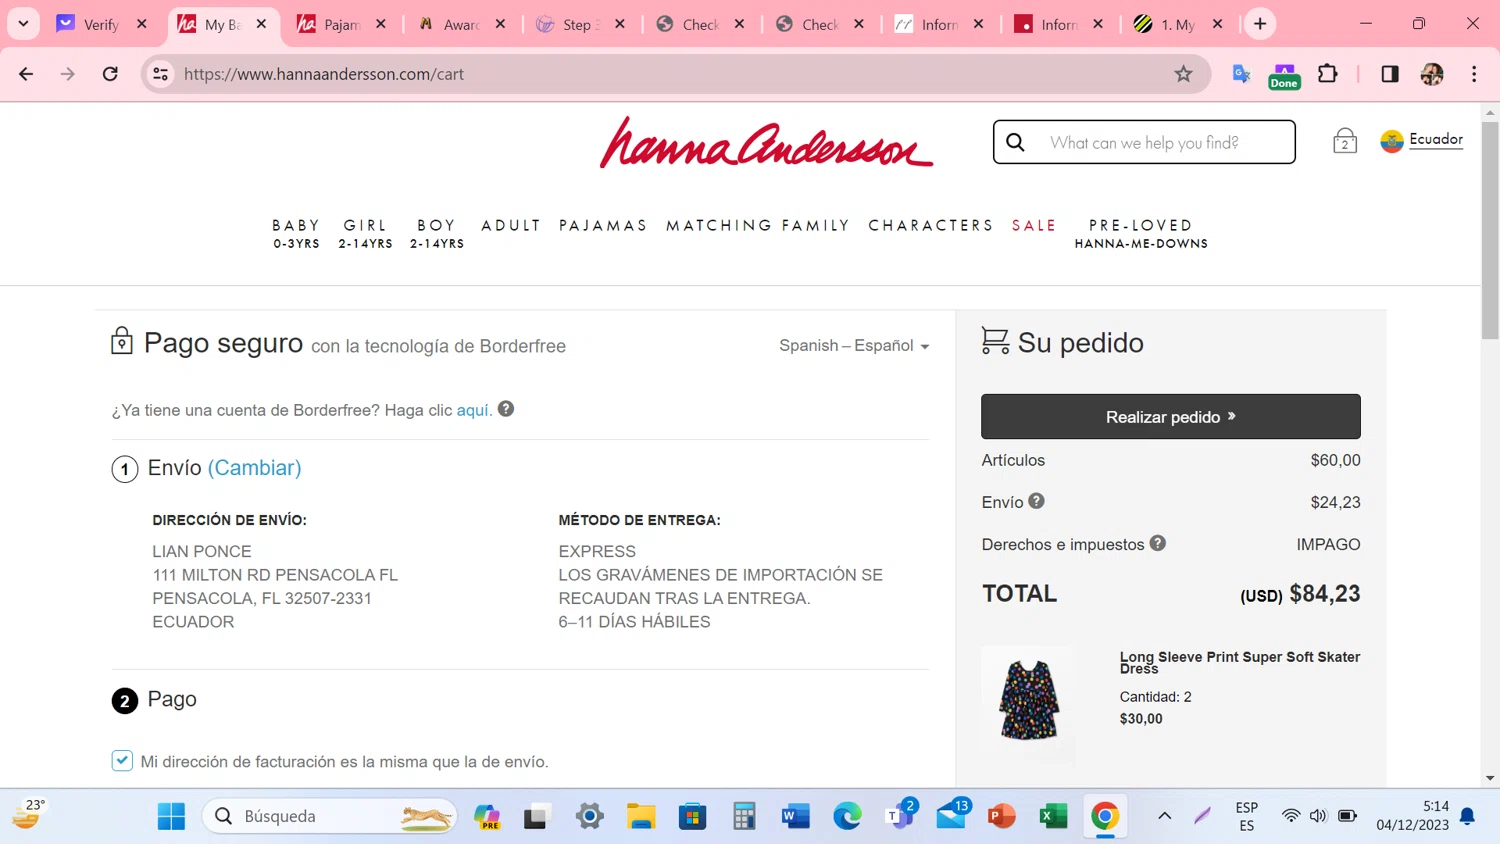Open the Skater Dress product thumbnail
Image resolution: width=1500 pixels, height=844 pixels.
click(1028, 700)
